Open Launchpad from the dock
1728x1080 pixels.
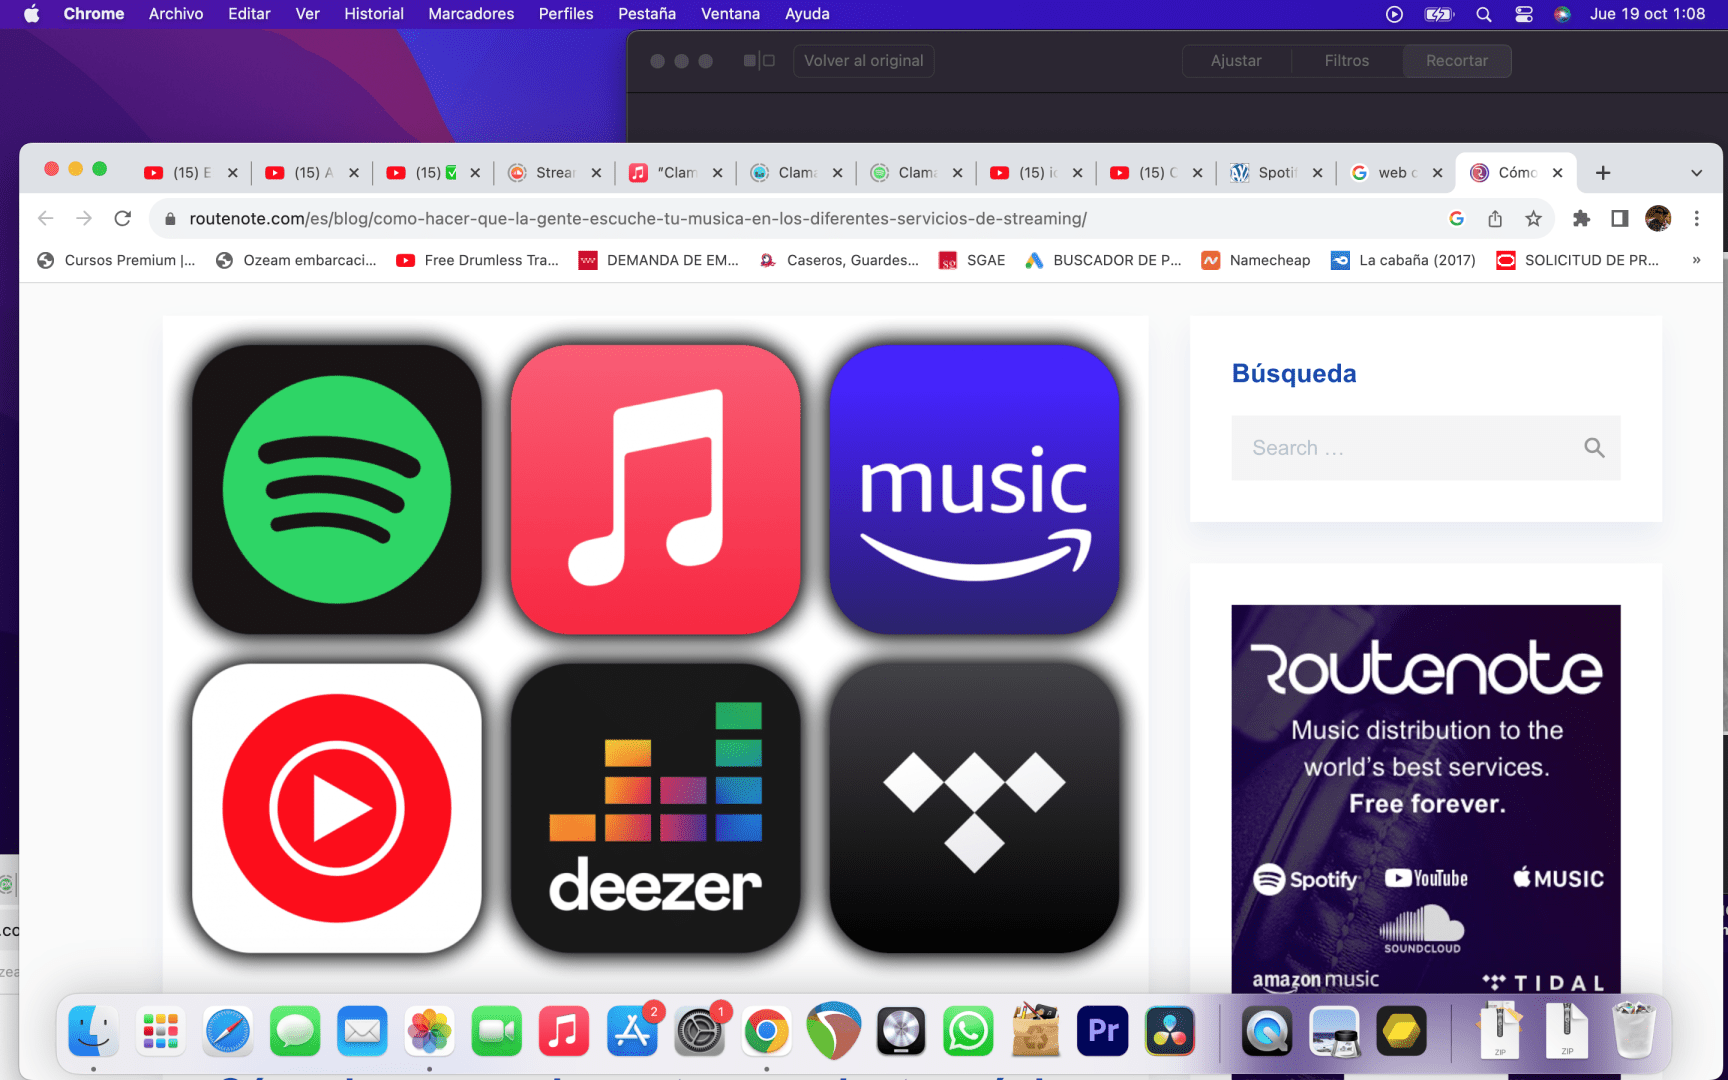pyautogui.click(x=161, y=1031)
